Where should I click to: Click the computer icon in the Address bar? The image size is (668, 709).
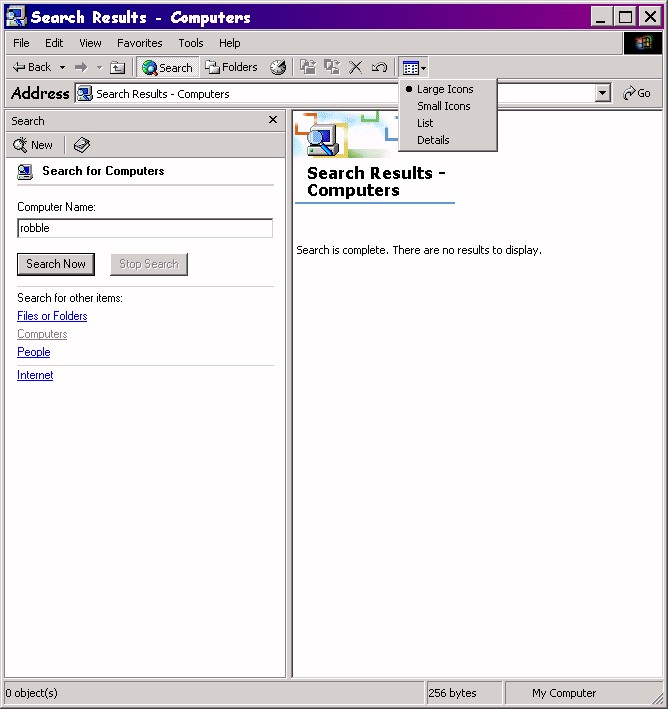[x=85, y=94]
